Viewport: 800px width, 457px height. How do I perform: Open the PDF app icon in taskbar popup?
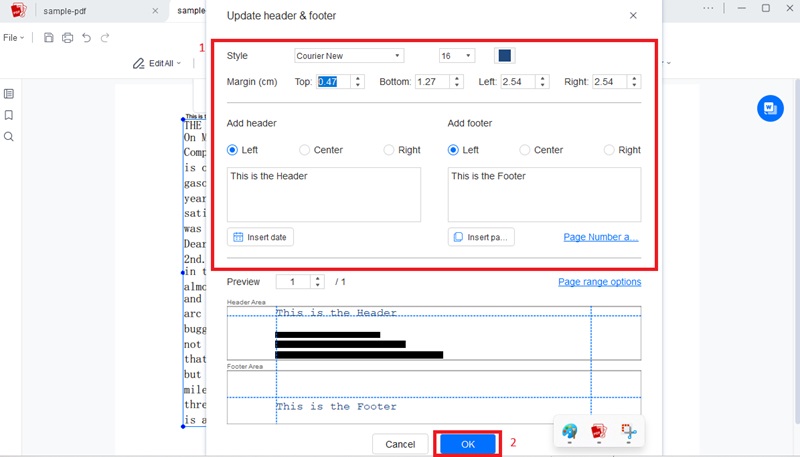pyautogui.click(x=598, y=431)
